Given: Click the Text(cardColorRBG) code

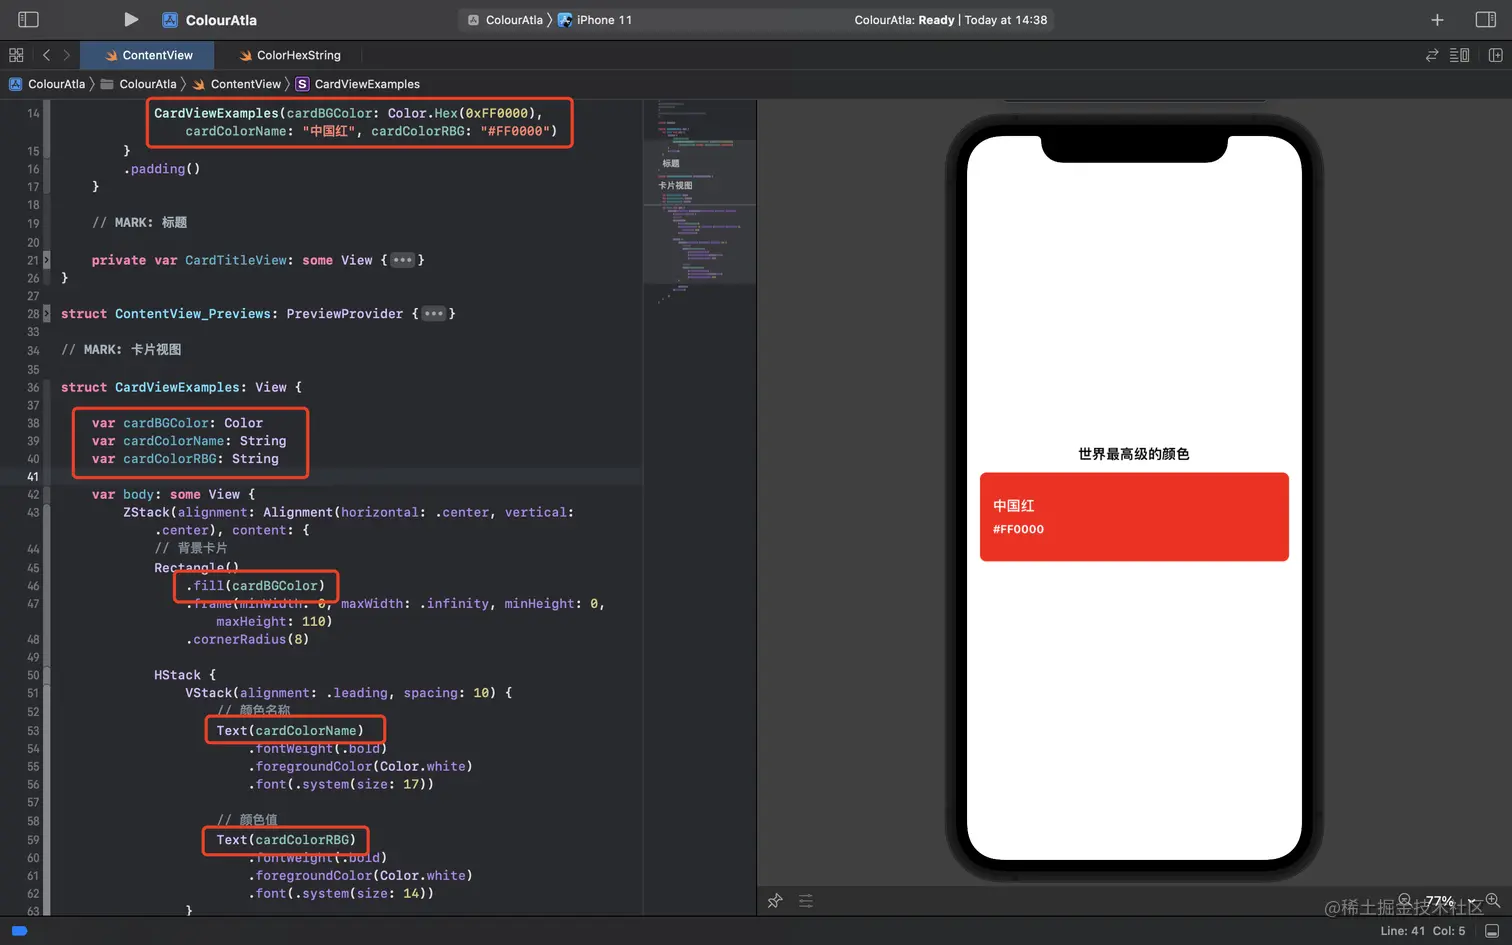Looking at the screenshot, I should (286, 840).
